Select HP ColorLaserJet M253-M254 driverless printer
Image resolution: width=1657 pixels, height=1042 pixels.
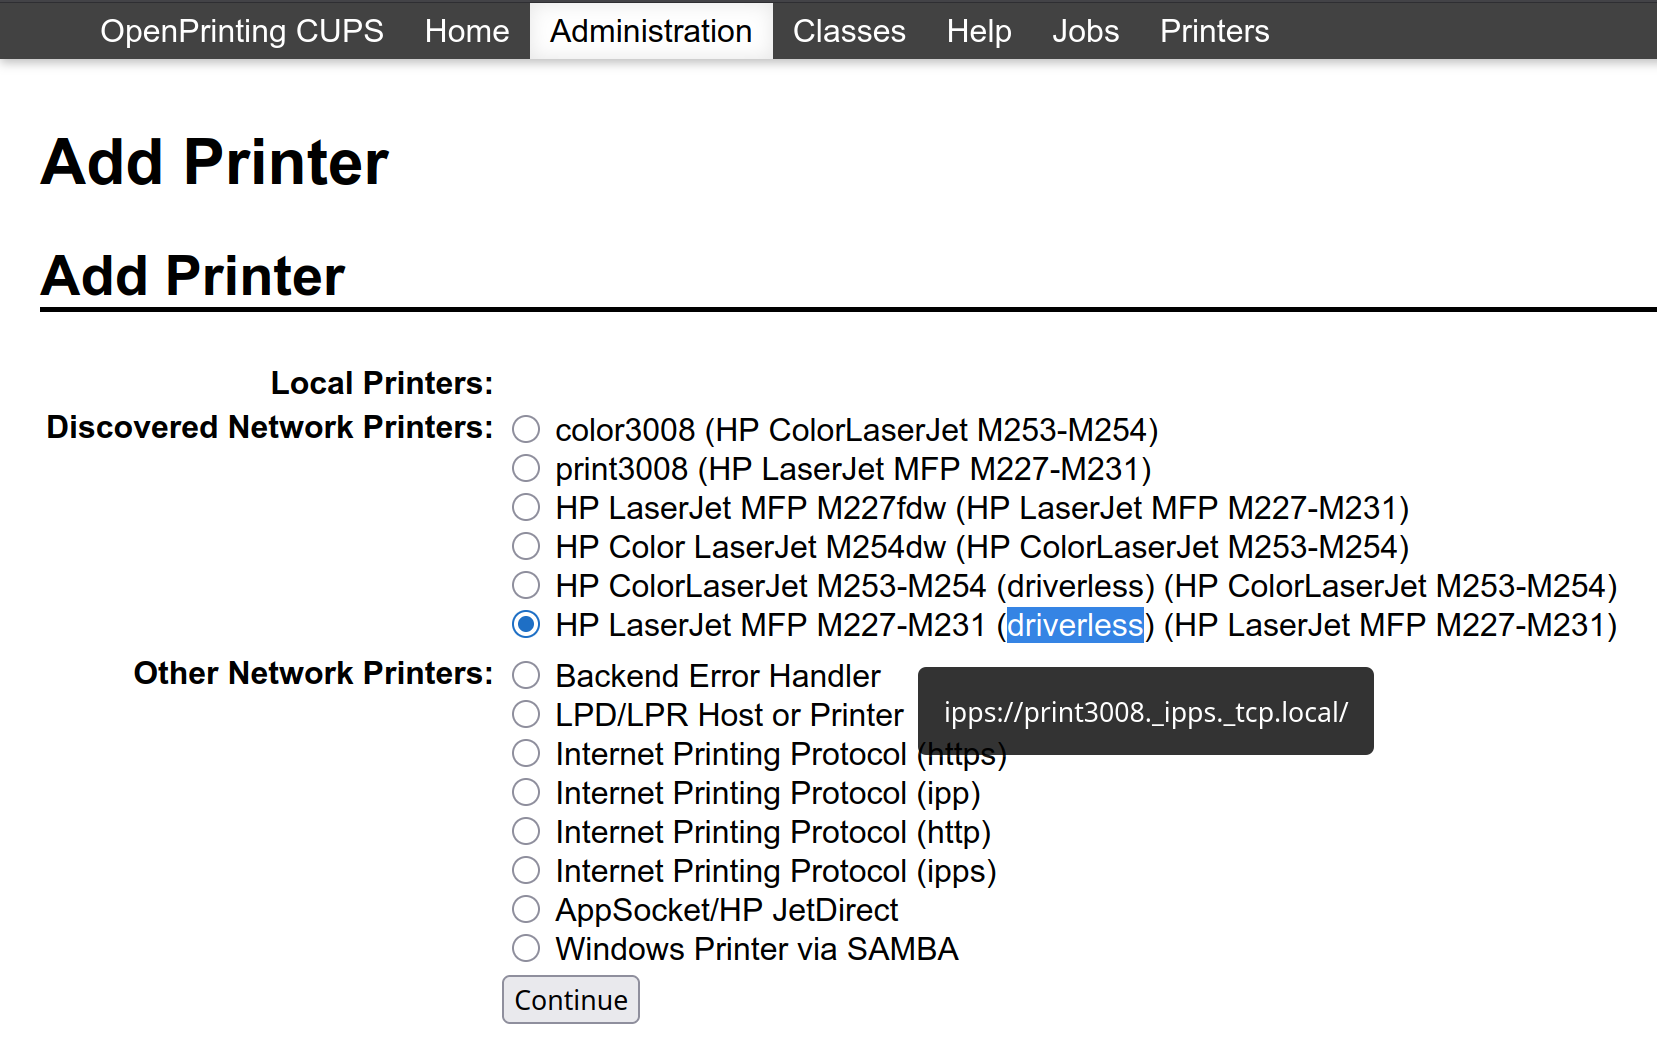point(526,586)
